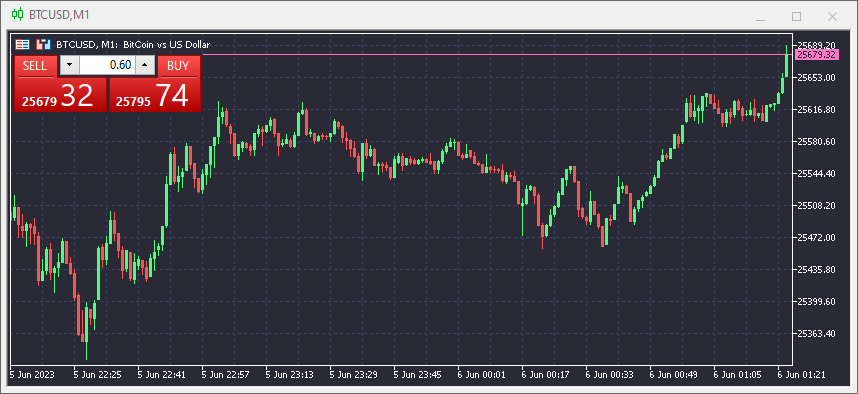This screenshot has height=394, width=858.
Task: Click the 5 Jun 23:29 time label
Action: (x=353, y=374)
